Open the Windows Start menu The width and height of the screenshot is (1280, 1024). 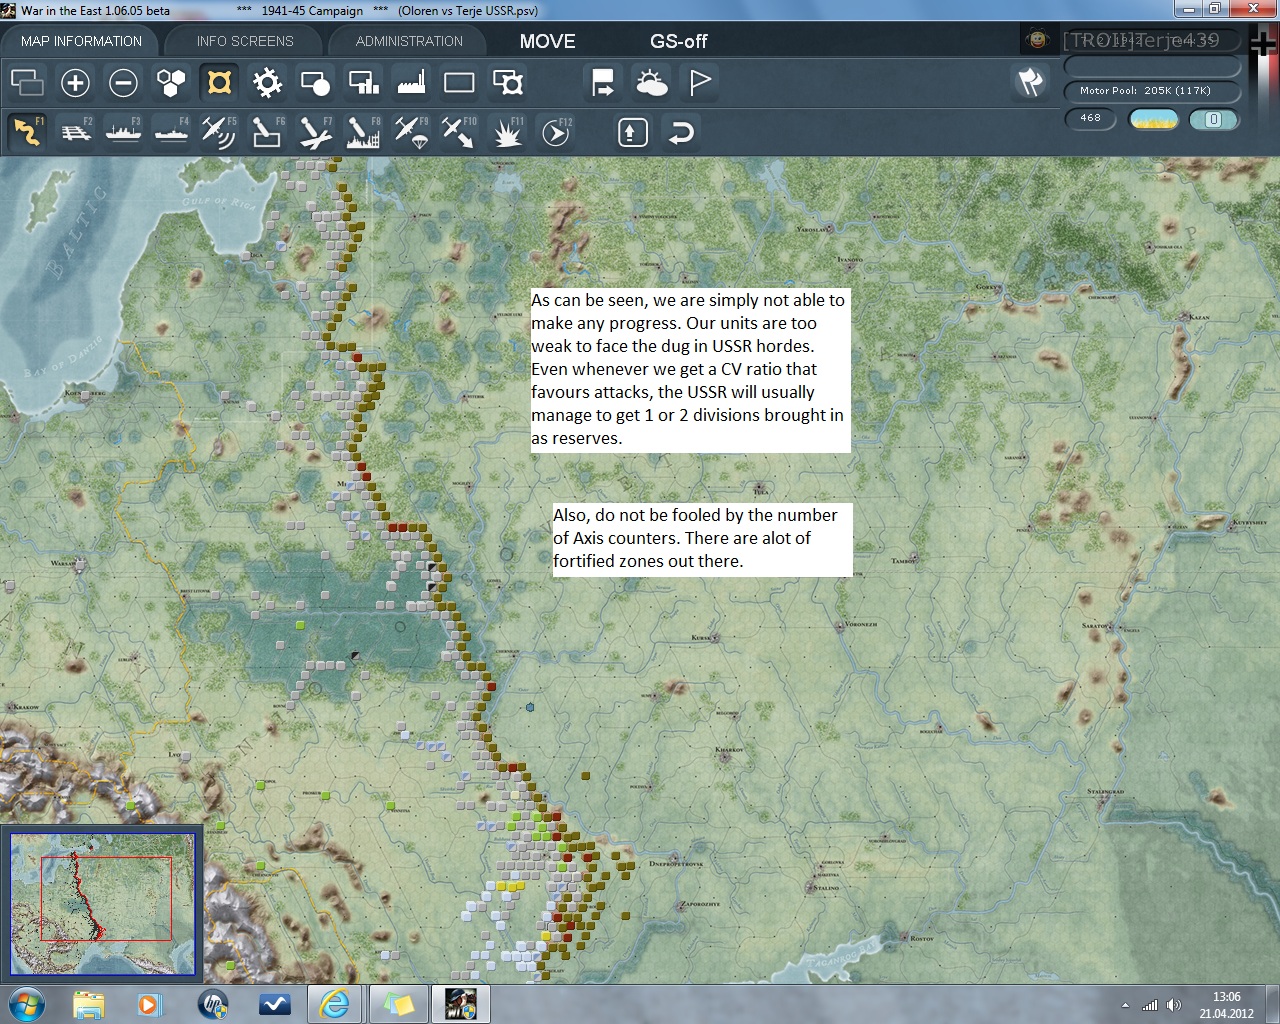click(x=26, y=1004)
